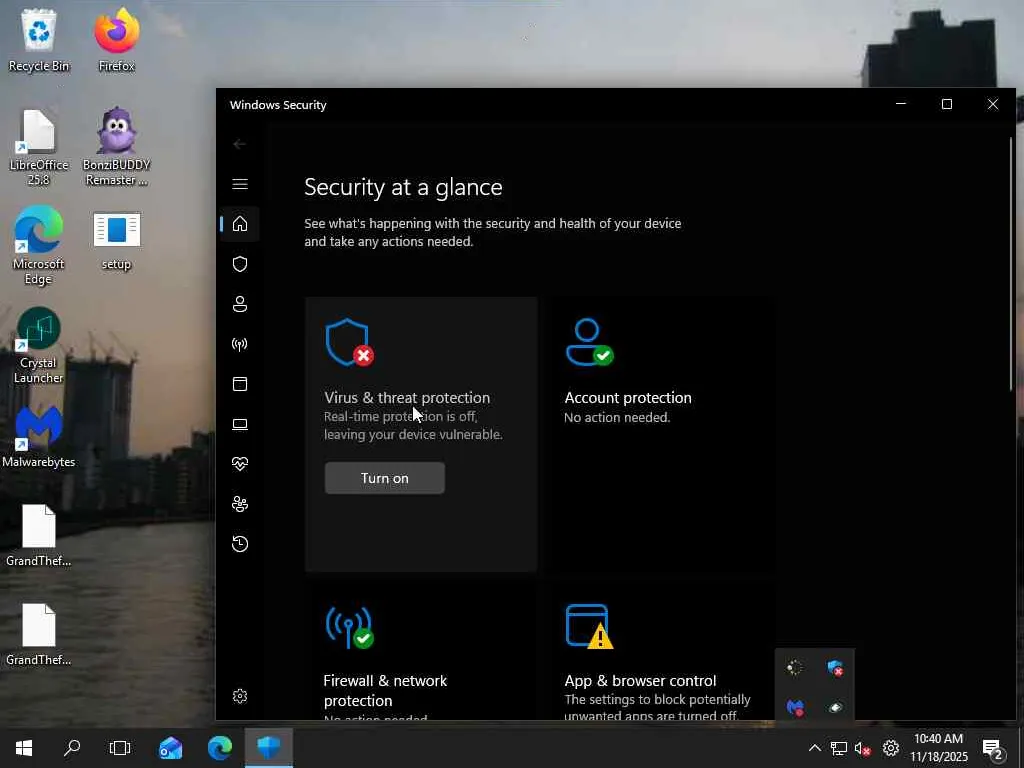
Task: Click the Account protection tile icon
Action: coord(589,342)
